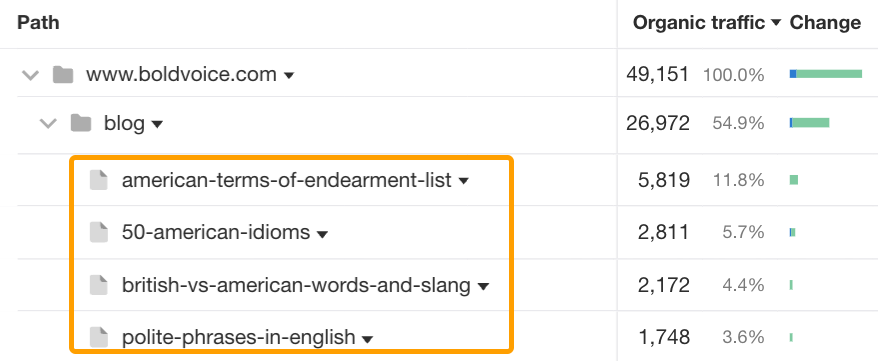Open the 50-american-idioms dropdown caret
Viewport: 878px width, 361px height.
click(x=322, y=233)
